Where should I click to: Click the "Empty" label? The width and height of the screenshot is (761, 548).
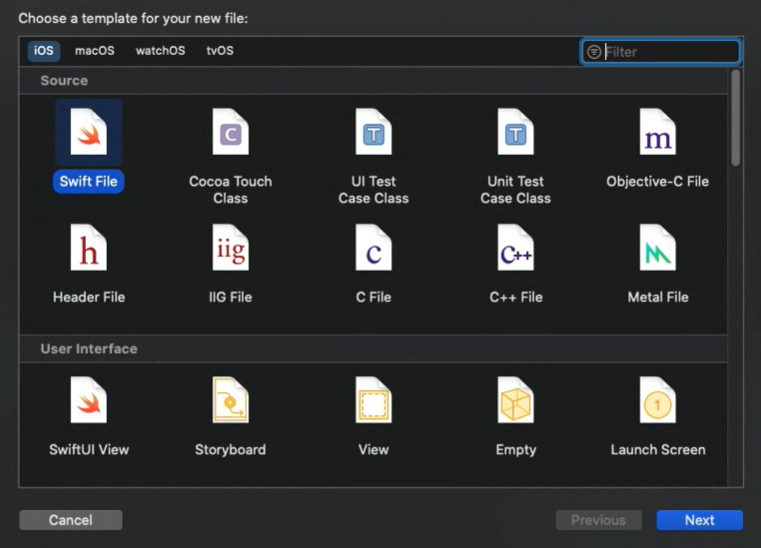[516, 450]
